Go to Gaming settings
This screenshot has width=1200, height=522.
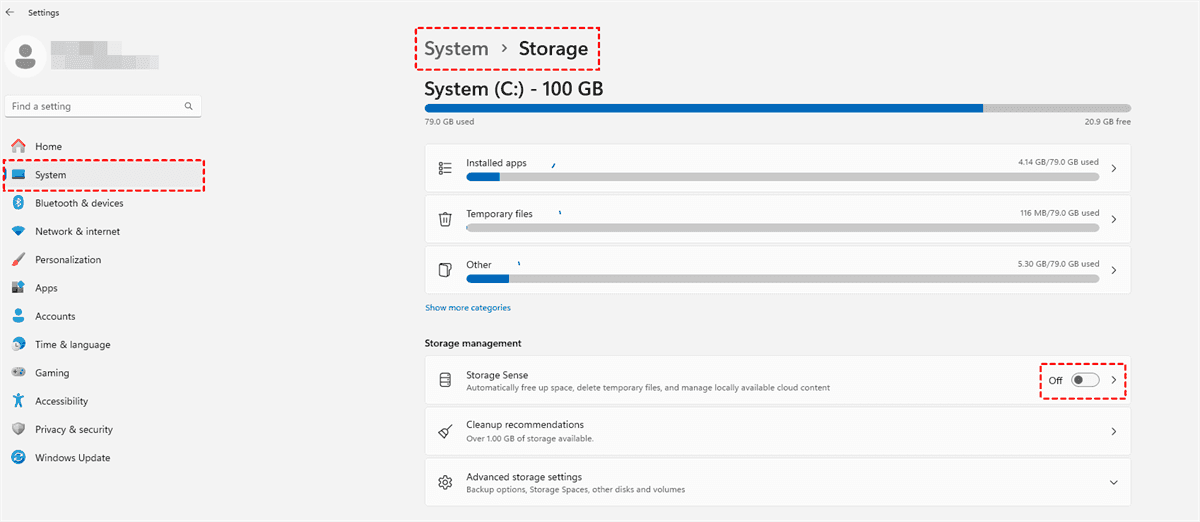(52, 373)
